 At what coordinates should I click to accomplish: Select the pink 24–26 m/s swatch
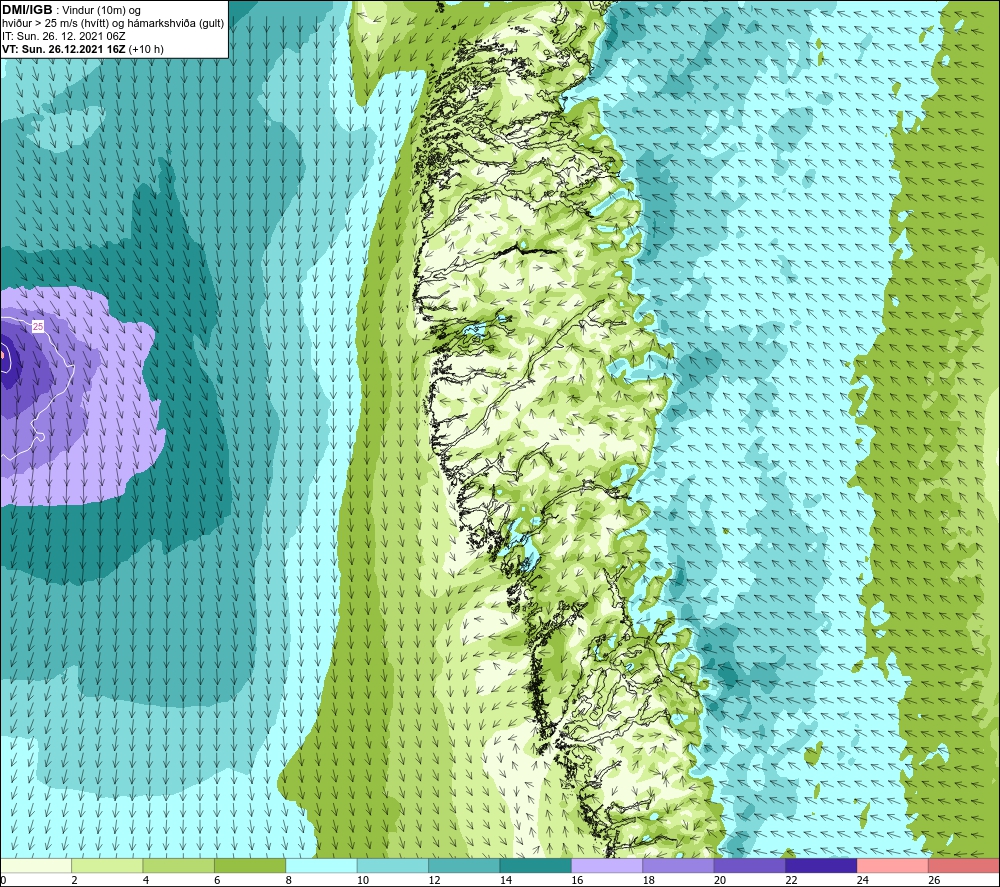893,865
